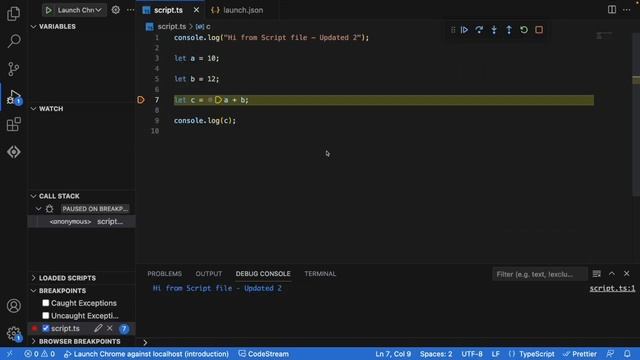Click the Ln 7, Col 9 indicator
The image size is (640, 360).
click(393, 354)
